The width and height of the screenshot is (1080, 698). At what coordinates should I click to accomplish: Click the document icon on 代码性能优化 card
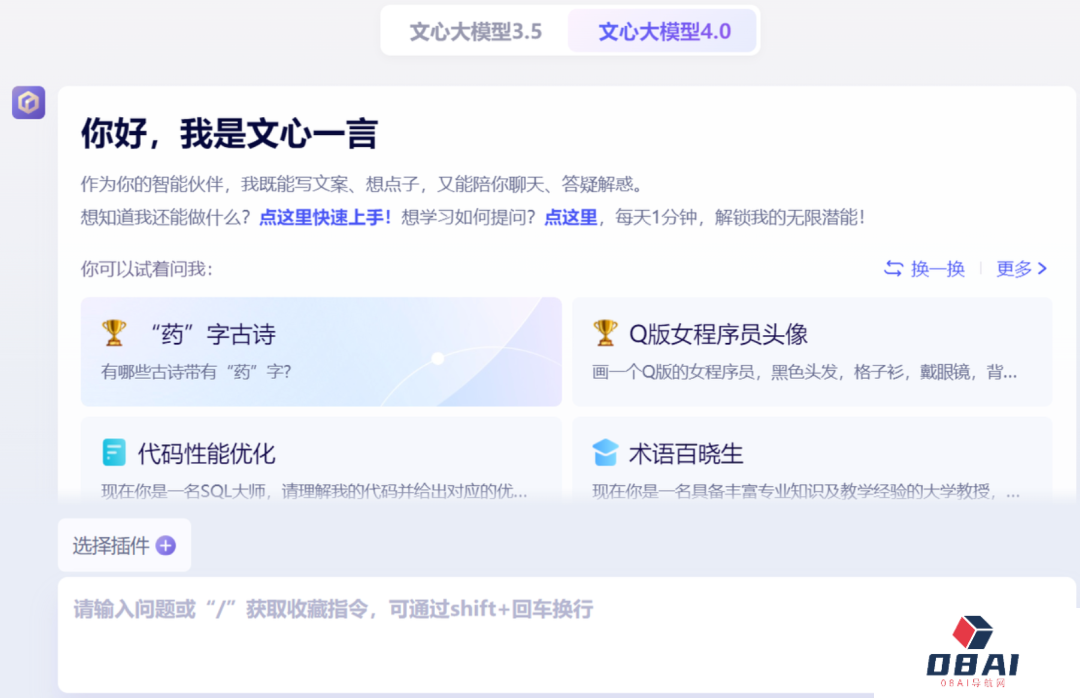[114, 453]
